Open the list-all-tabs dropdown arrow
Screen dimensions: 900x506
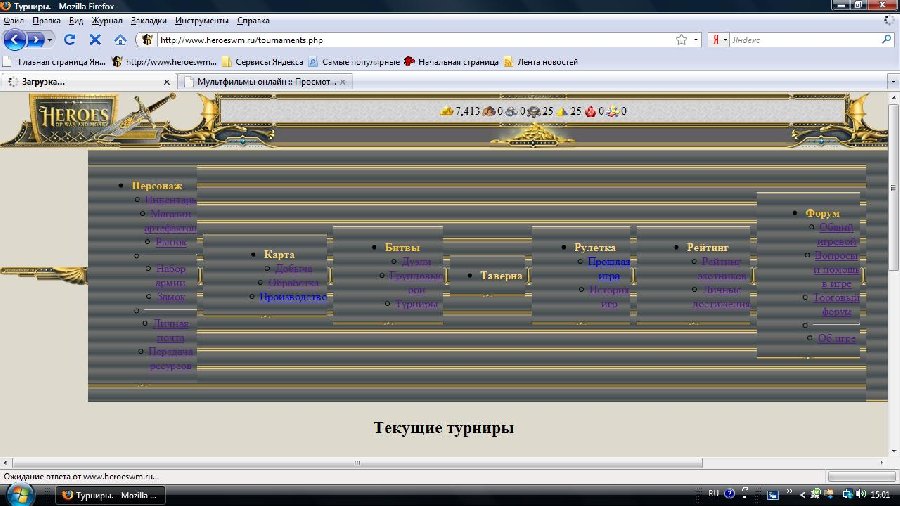(893, 82)
